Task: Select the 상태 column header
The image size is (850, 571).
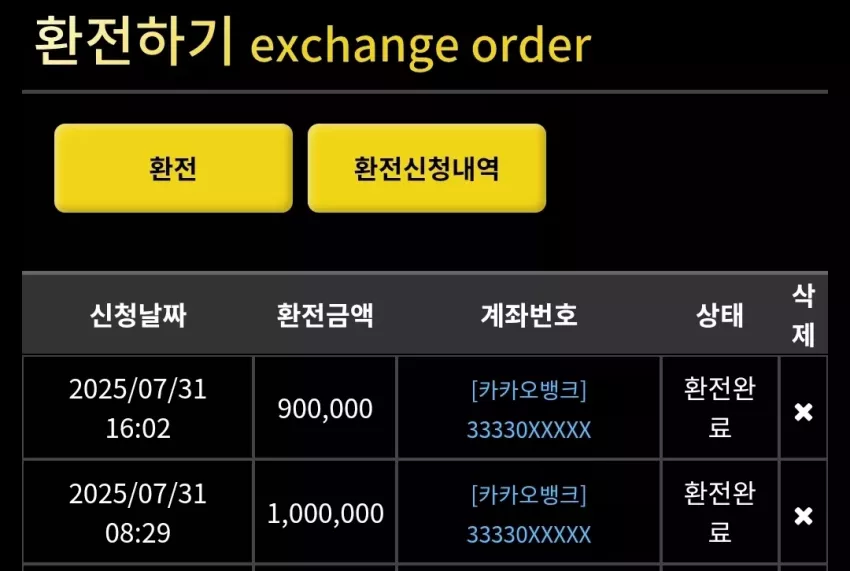Action: [x=720, y=315]
